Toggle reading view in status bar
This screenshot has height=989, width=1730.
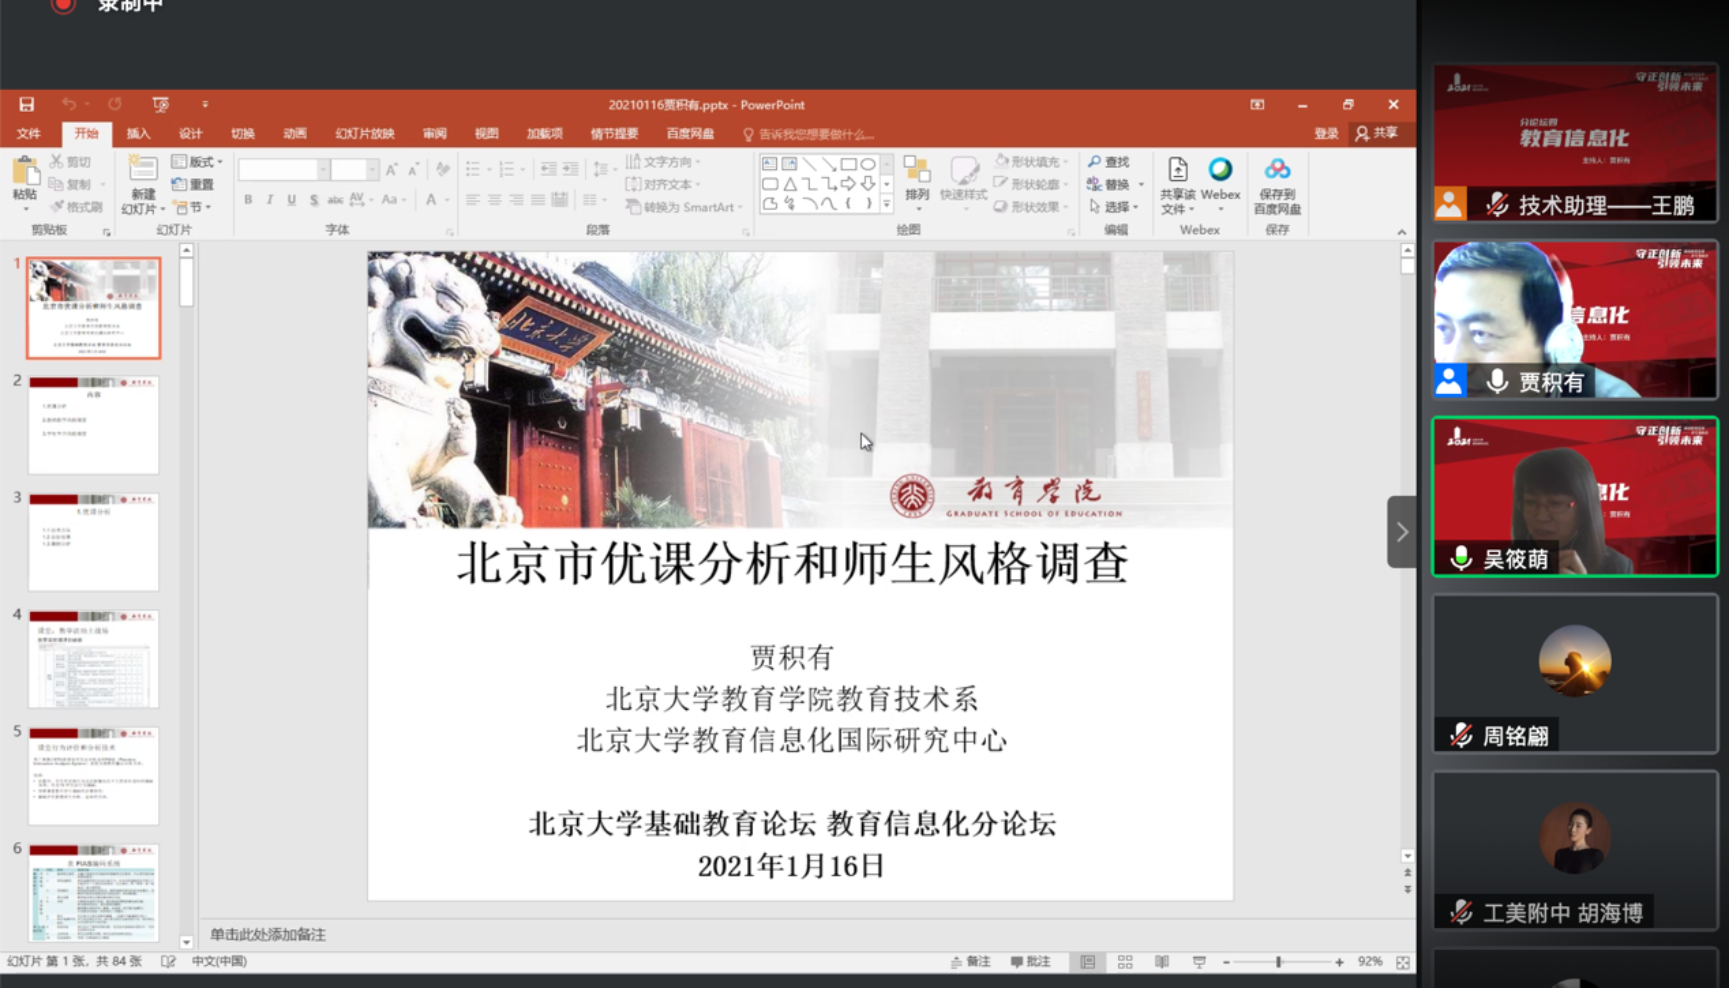pyautogui.click(x=1162, y=962)
